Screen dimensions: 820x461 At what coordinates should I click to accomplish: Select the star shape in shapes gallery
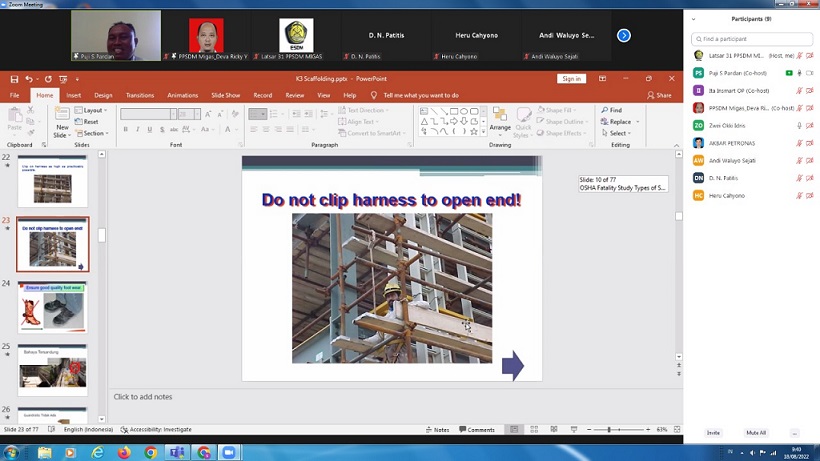pyautogui.click(x=474, y=131)
